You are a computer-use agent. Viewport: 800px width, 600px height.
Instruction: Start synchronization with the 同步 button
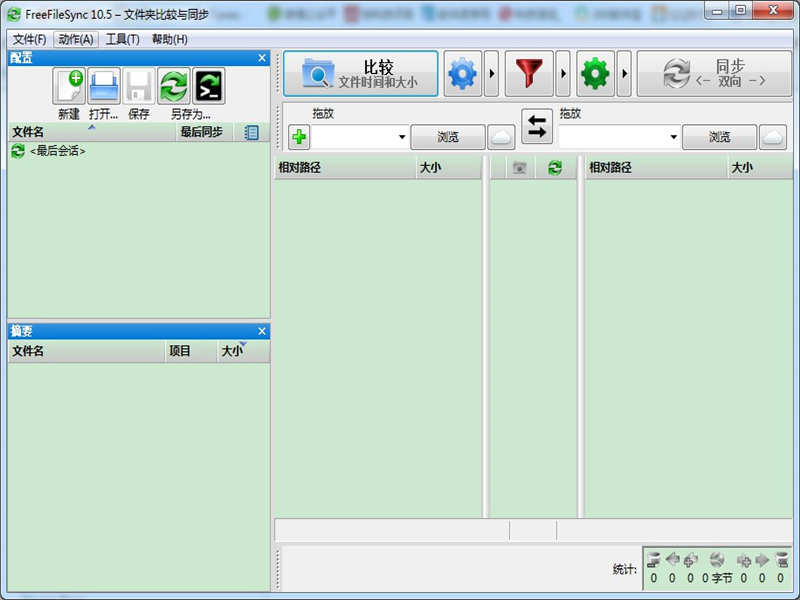(714, 74)
